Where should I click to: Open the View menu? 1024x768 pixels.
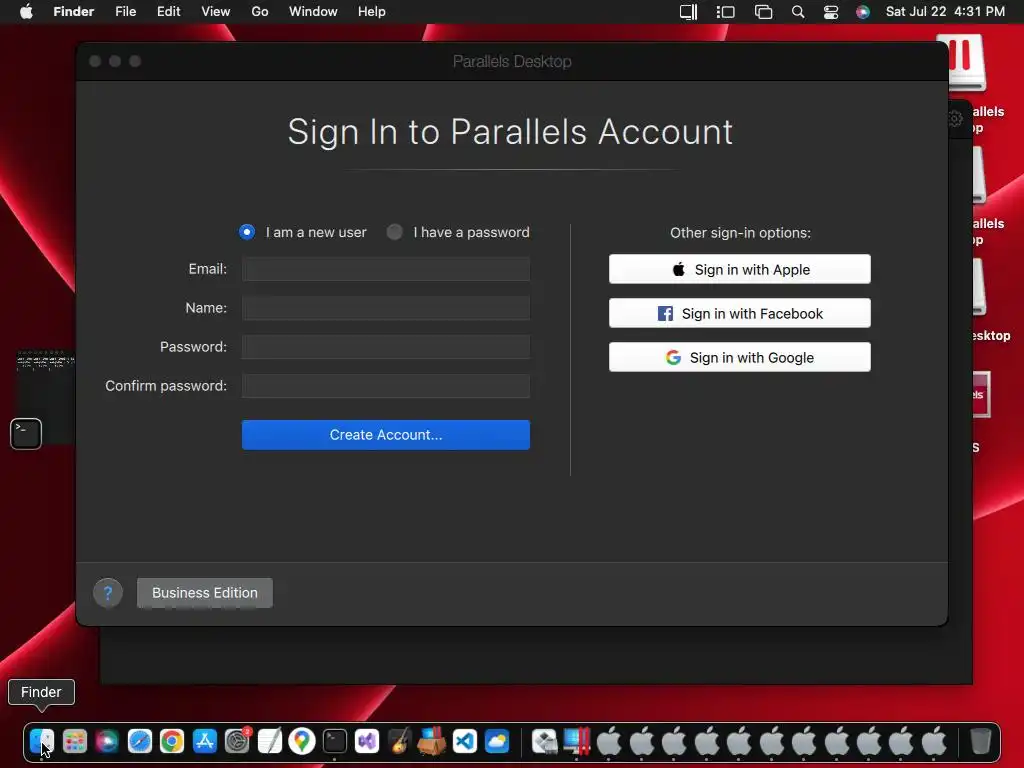[216, 12]
